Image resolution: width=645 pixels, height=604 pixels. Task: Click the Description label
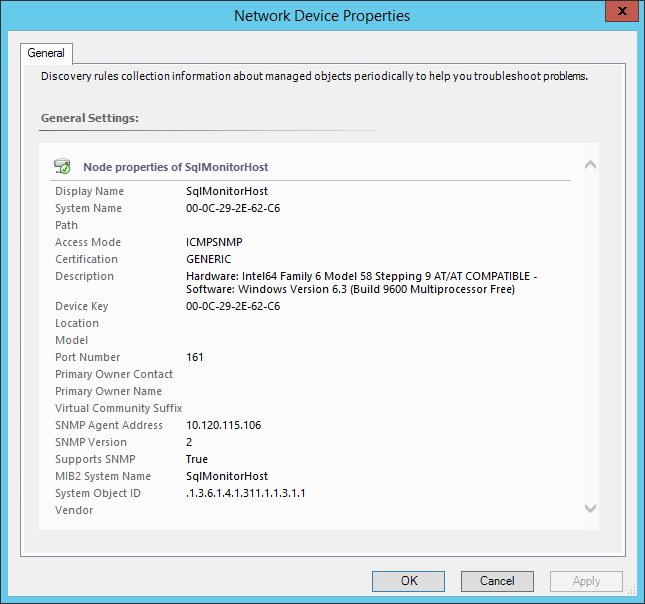coord(84,276)
